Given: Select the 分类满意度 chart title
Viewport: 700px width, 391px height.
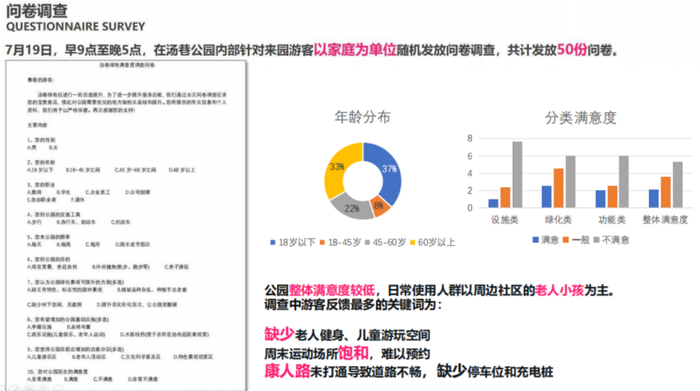Looking at the screenshot, I should tap(580, 118).
